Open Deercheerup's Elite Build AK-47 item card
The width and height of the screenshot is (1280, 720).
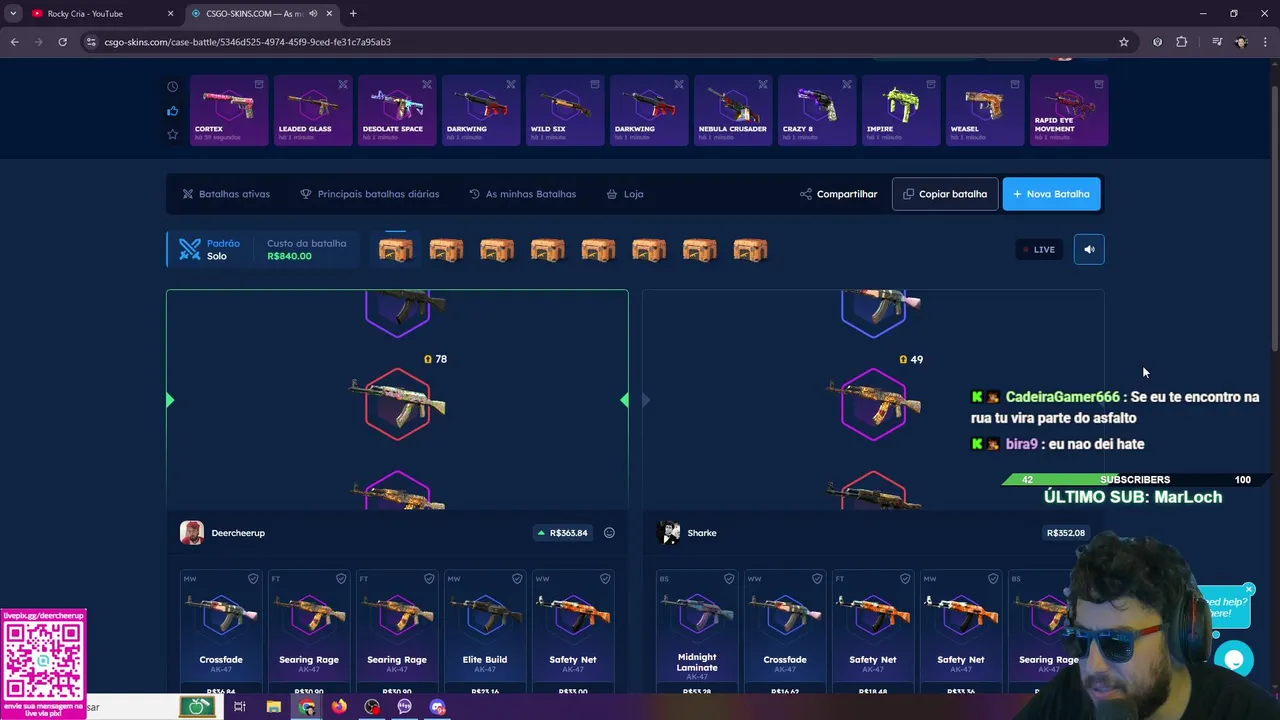pyautogui.click(x=485, y=632)
